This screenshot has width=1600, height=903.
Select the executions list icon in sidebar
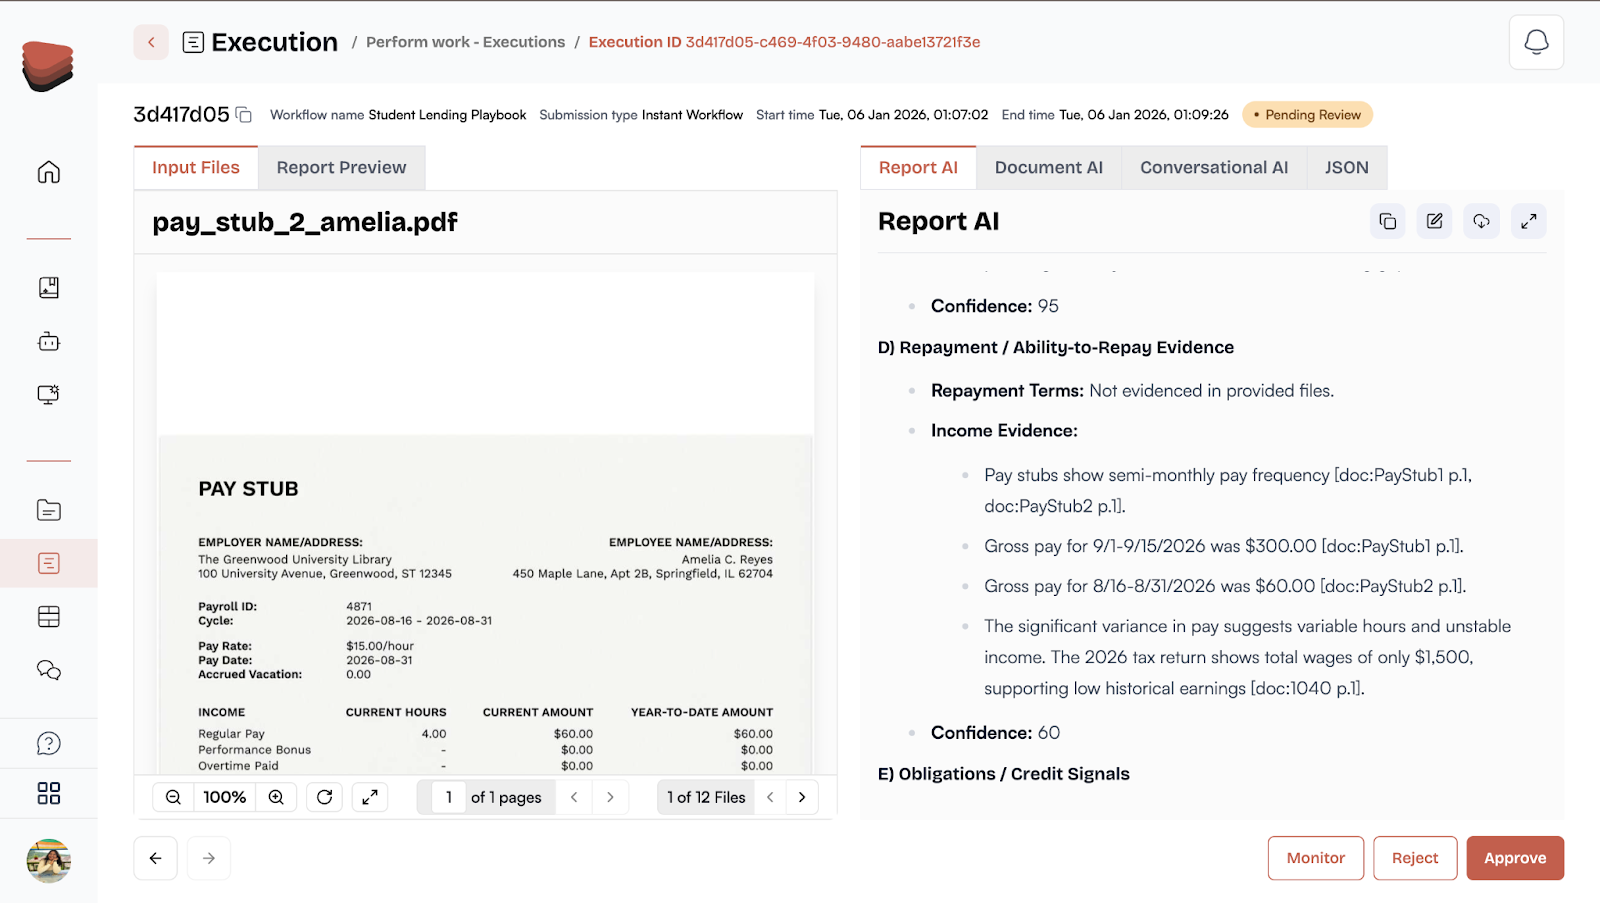pyautogui.click(x=48, y=563)
